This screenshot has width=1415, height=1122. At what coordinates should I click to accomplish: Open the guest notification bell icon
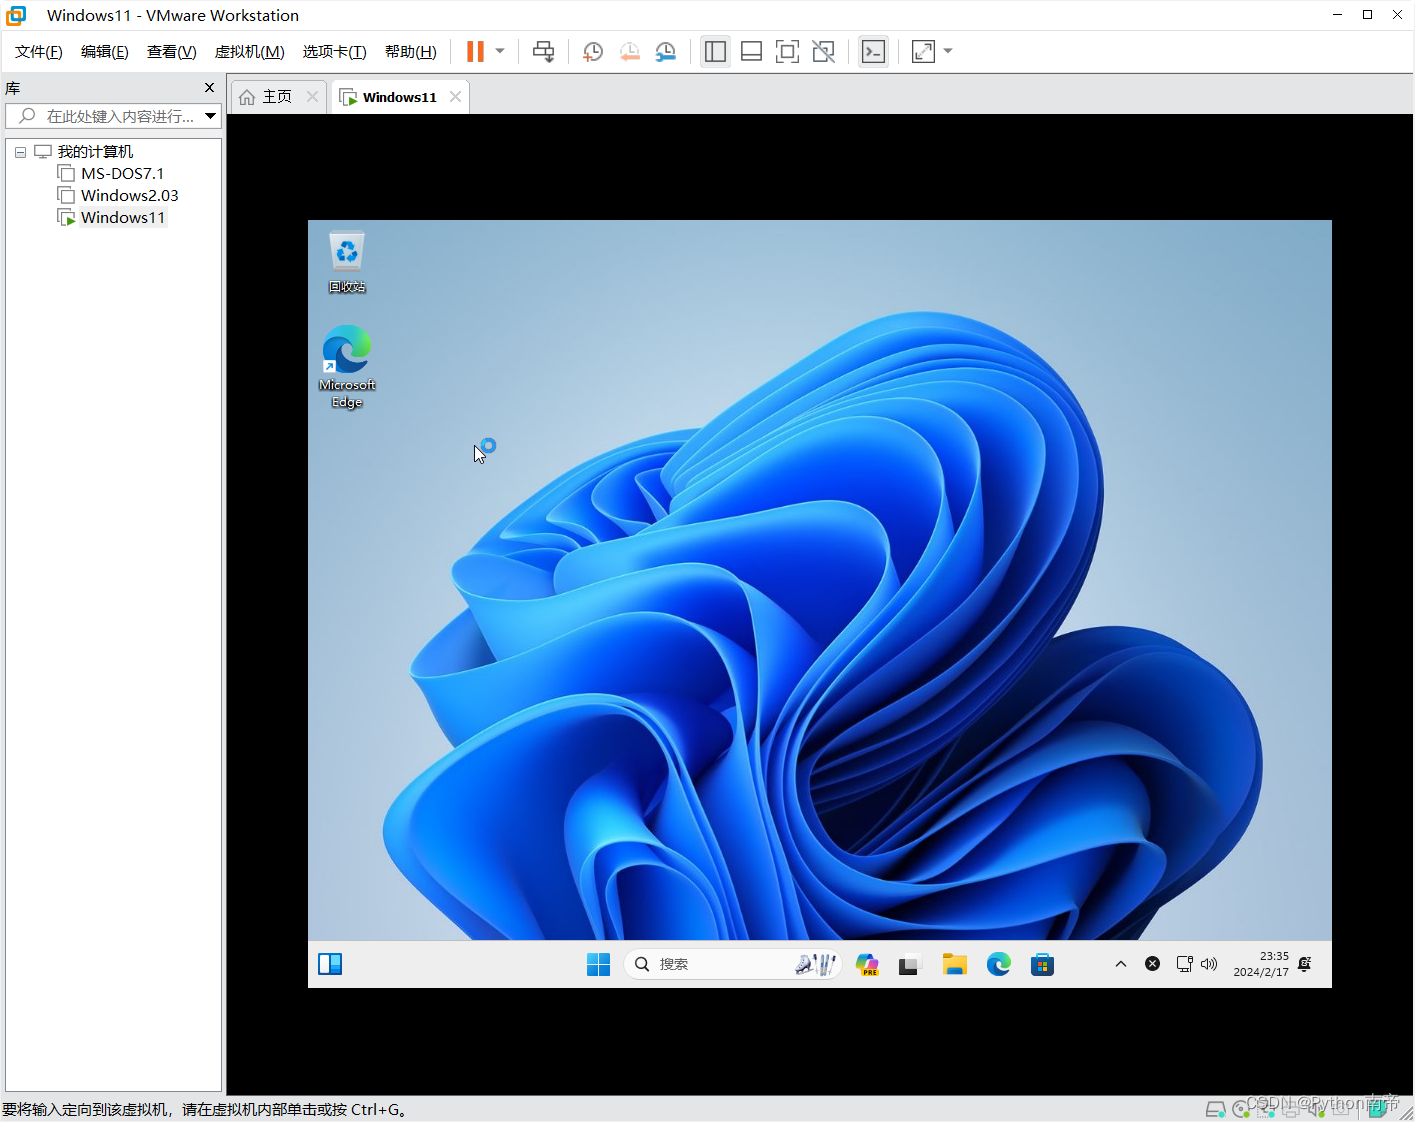click(1305, 964)
